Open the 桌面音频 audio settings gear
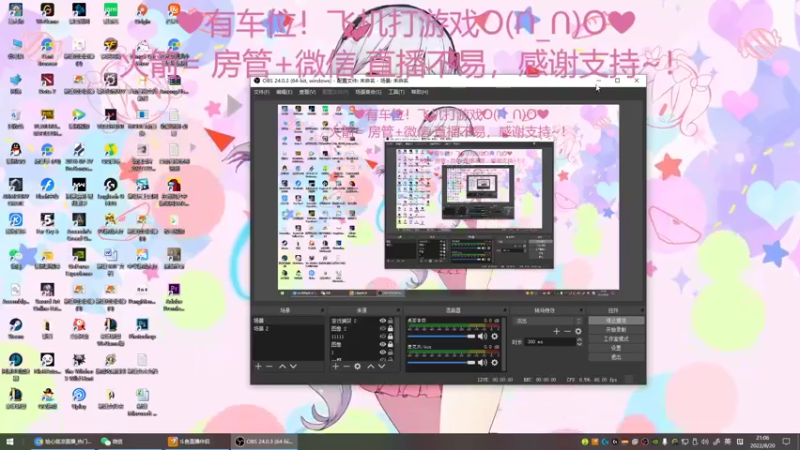 pyautogui.click(x=494, y=336)
